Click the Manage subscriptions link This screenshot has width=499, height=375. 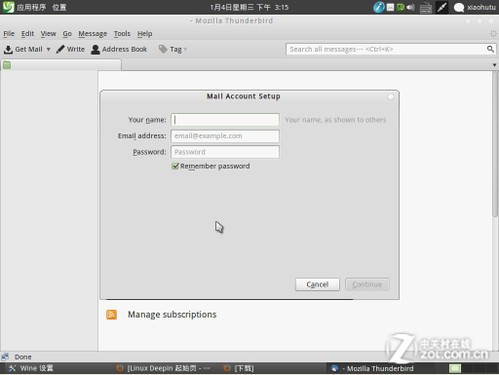(172, 314)
